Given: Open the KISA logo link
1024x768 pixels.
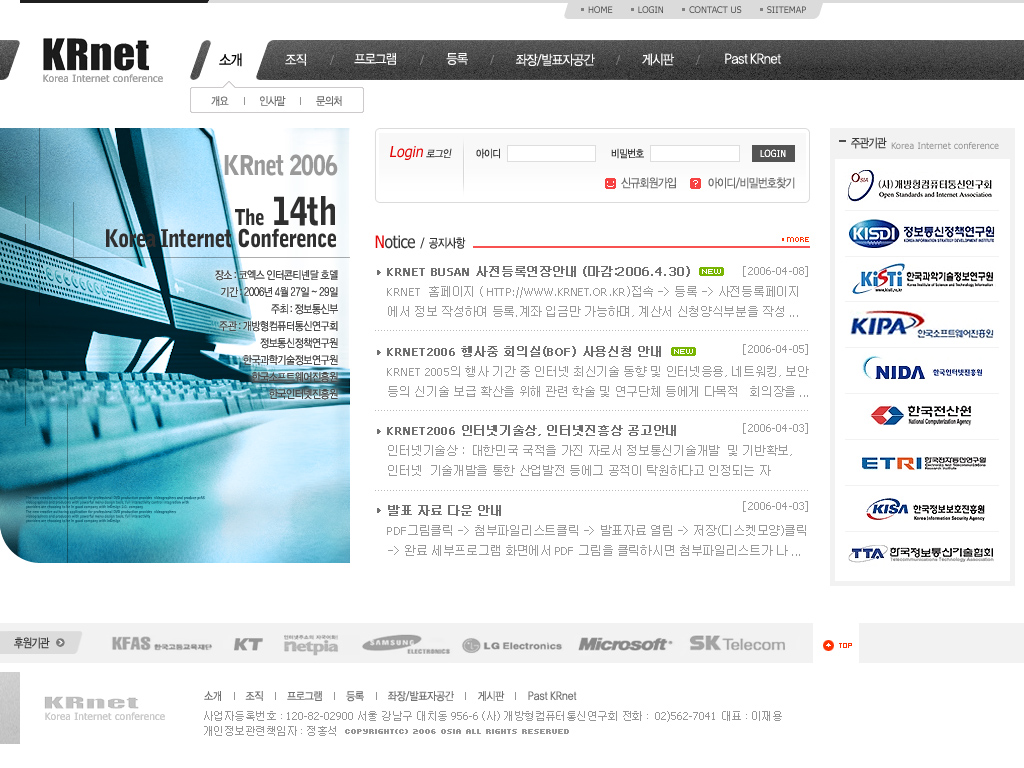Looking at the screenshot, I should point(921,509).
